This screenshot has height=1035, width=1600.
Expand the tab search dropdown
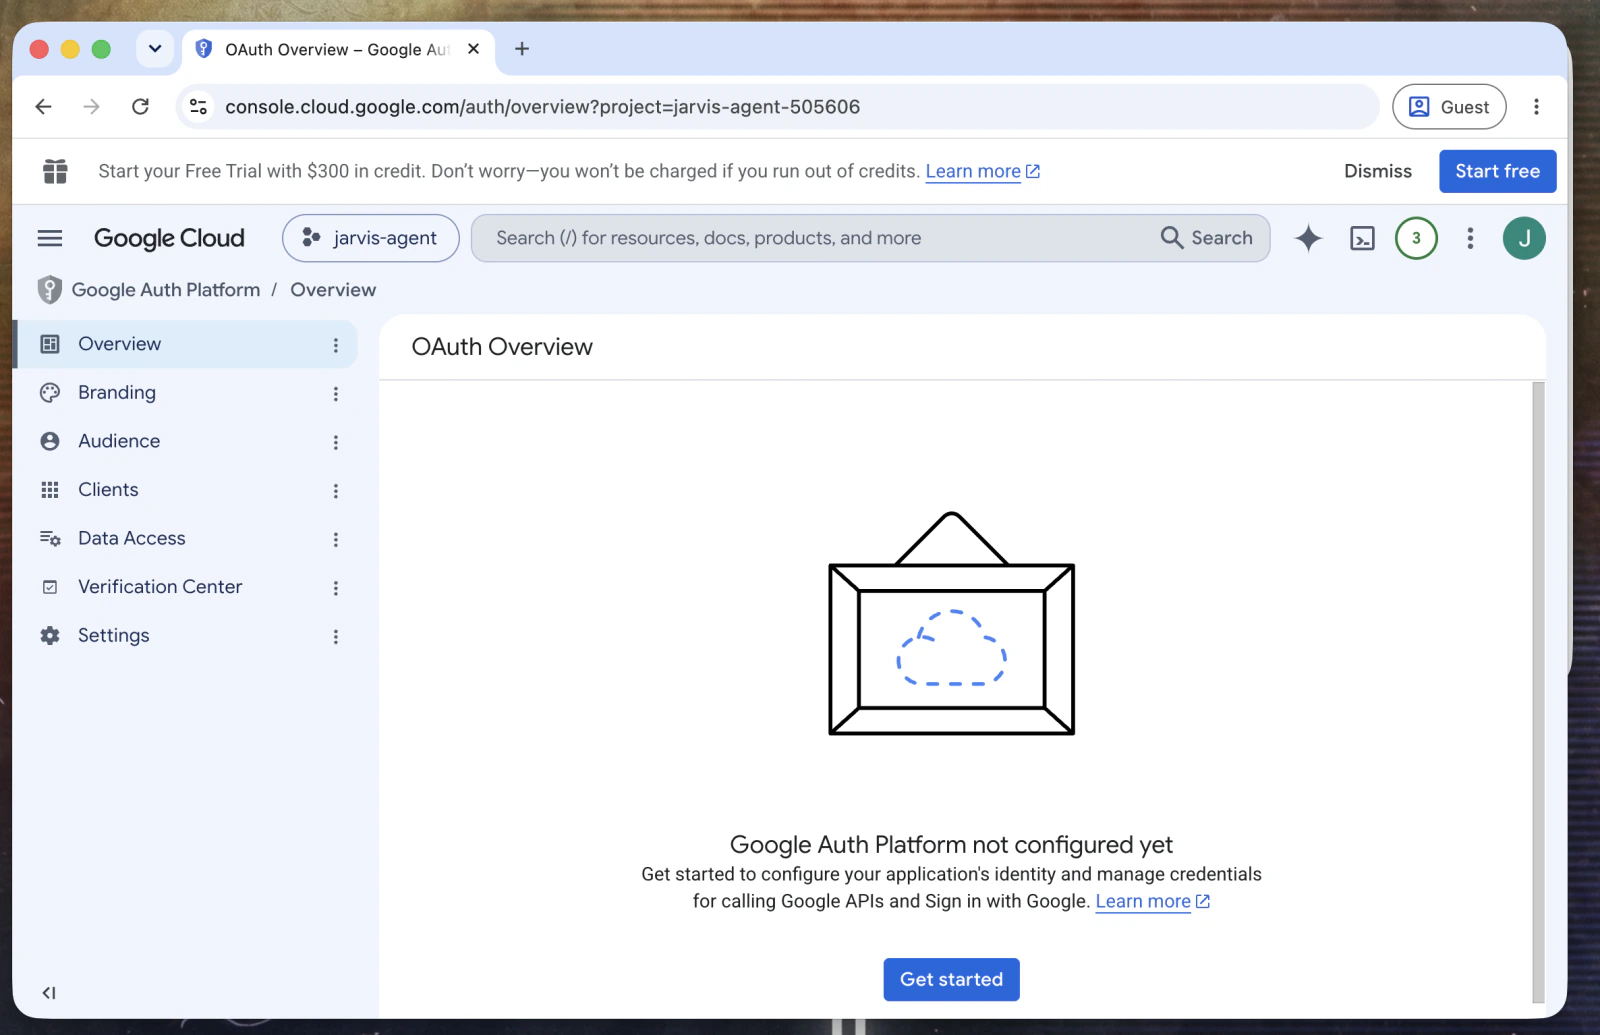pyautogui.click(x=155, y=49)
